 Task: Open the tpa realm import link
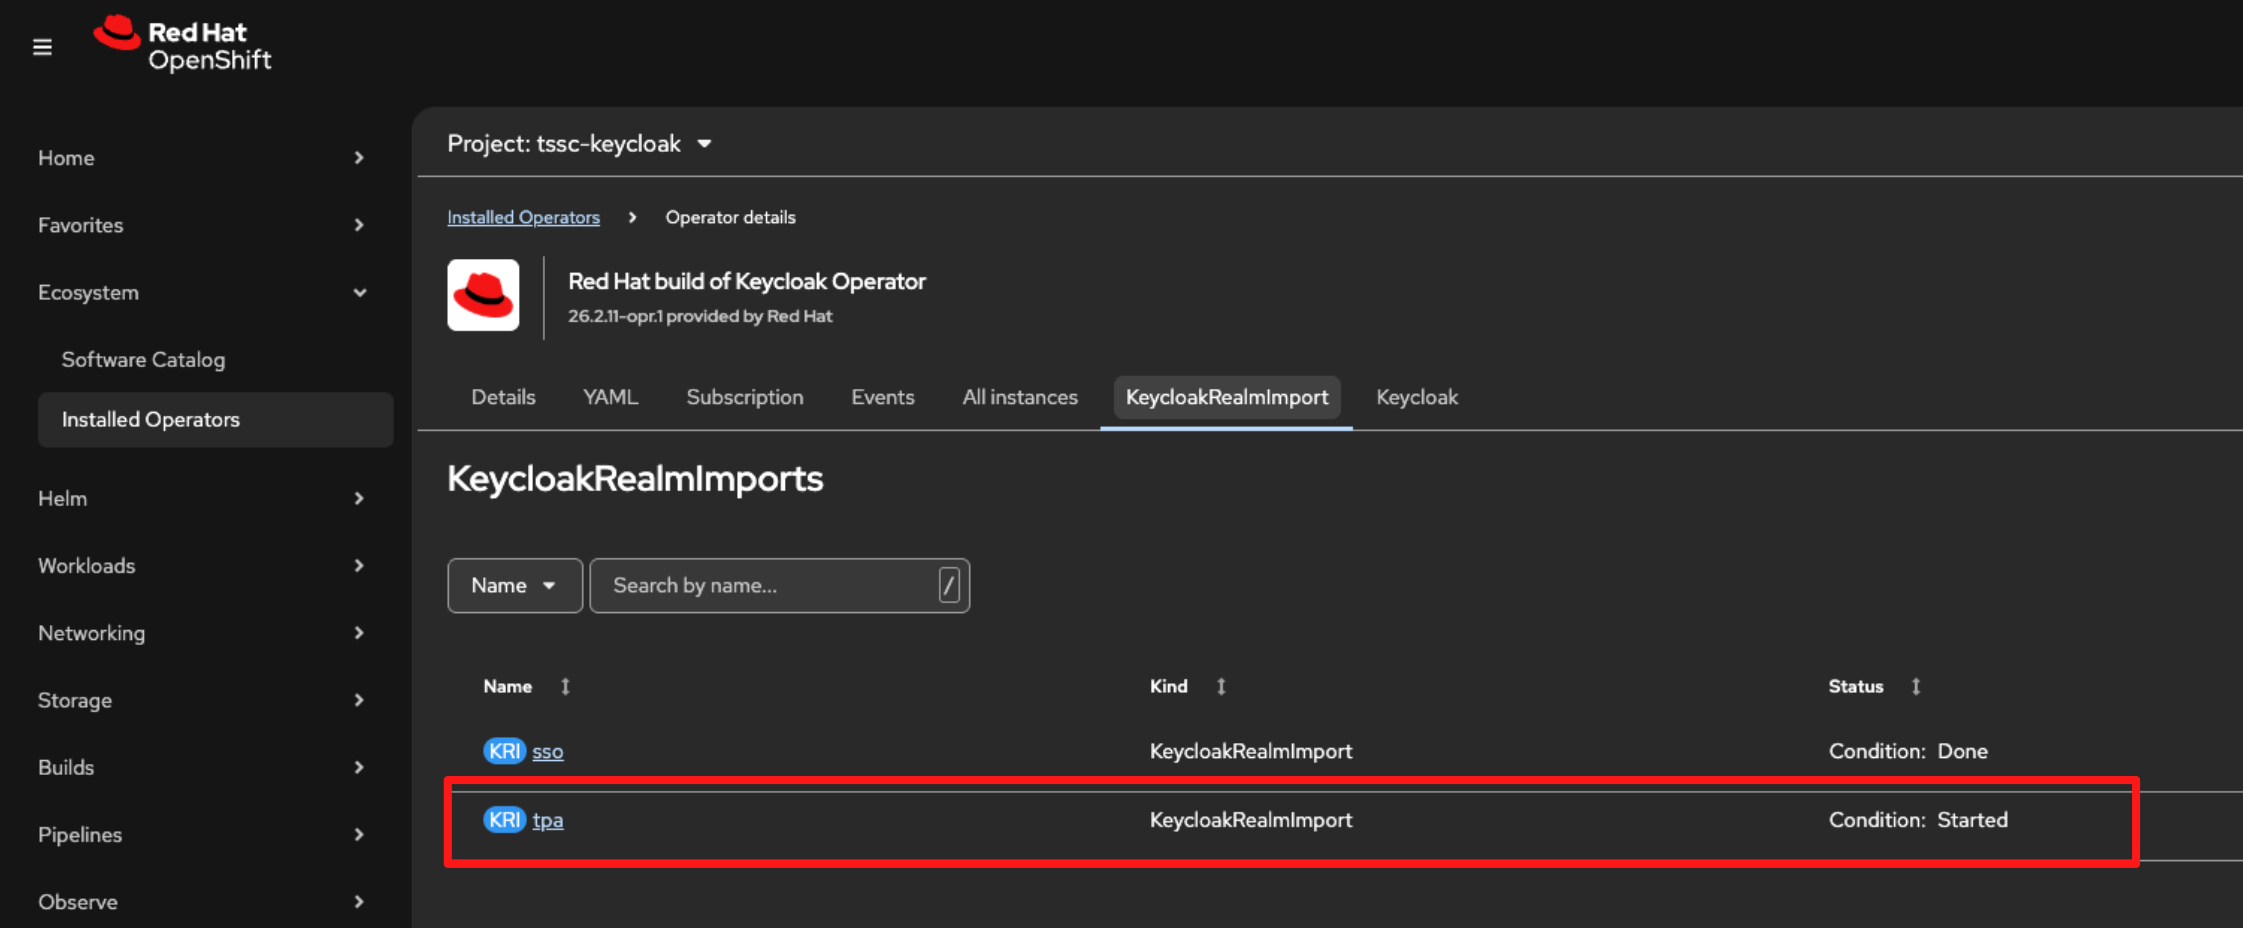click(548, 820)
